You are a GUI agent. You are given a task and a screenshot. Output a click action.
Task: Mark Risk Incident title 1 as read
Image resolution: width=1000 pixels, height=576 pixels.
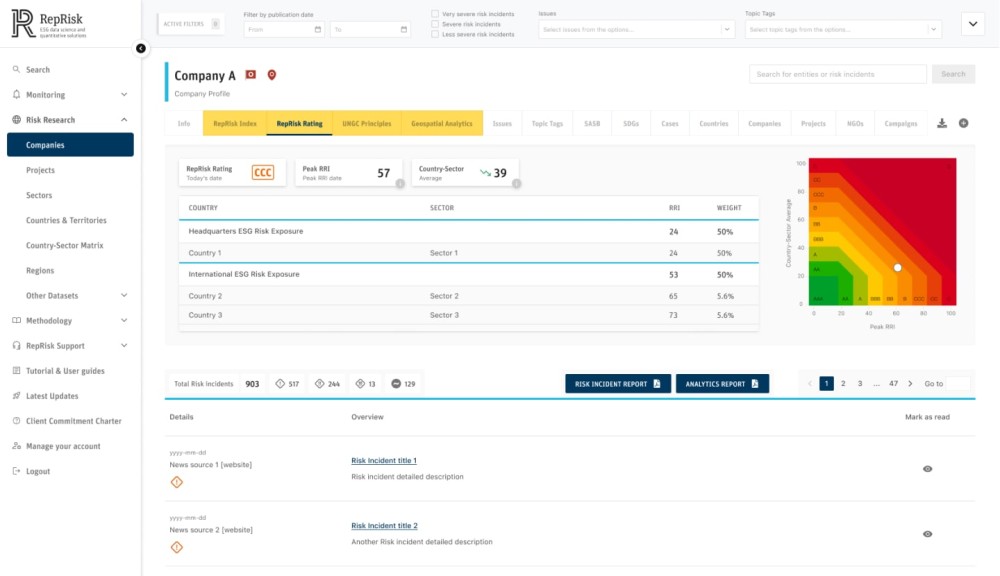coord(927,468)
